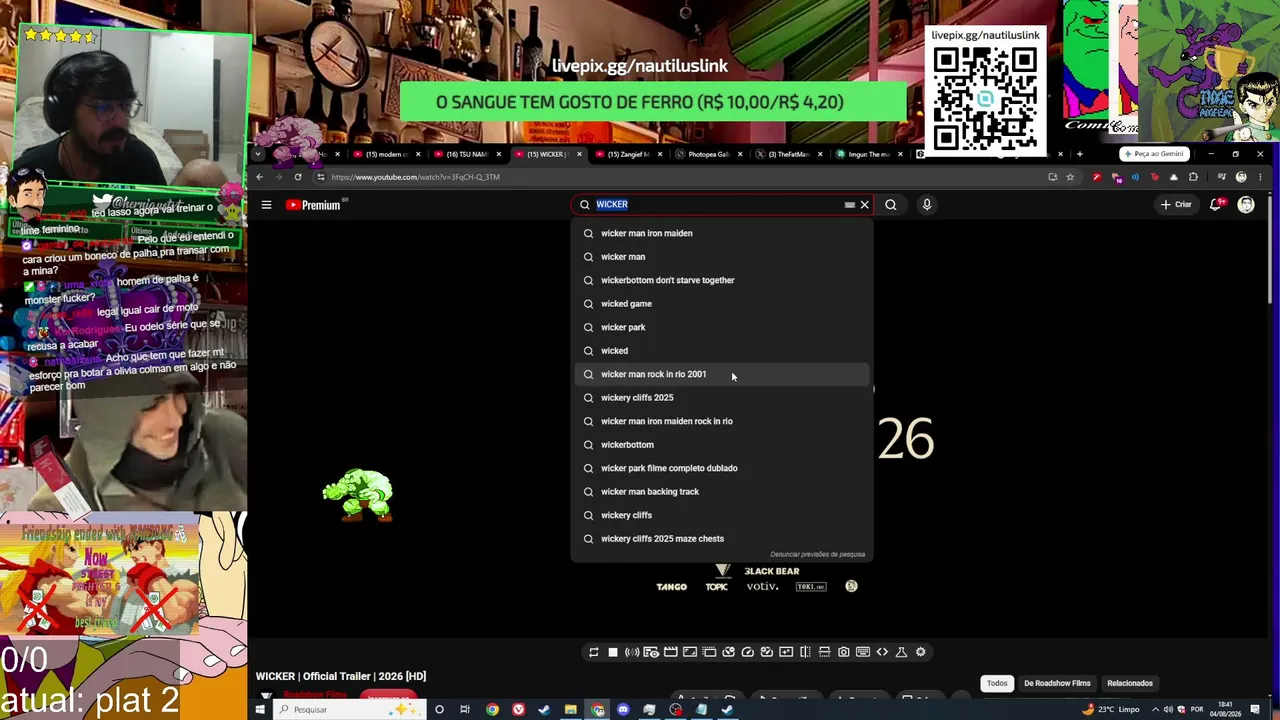Click the keyboard icon in video toolbar

pos(863,652)
